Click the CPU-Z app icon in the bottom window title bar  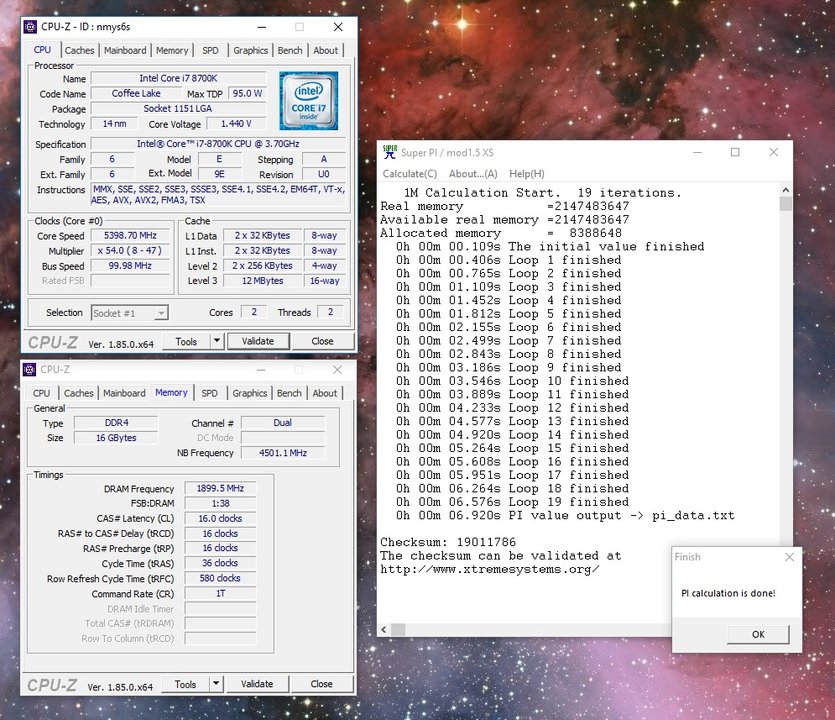point(30,369)
